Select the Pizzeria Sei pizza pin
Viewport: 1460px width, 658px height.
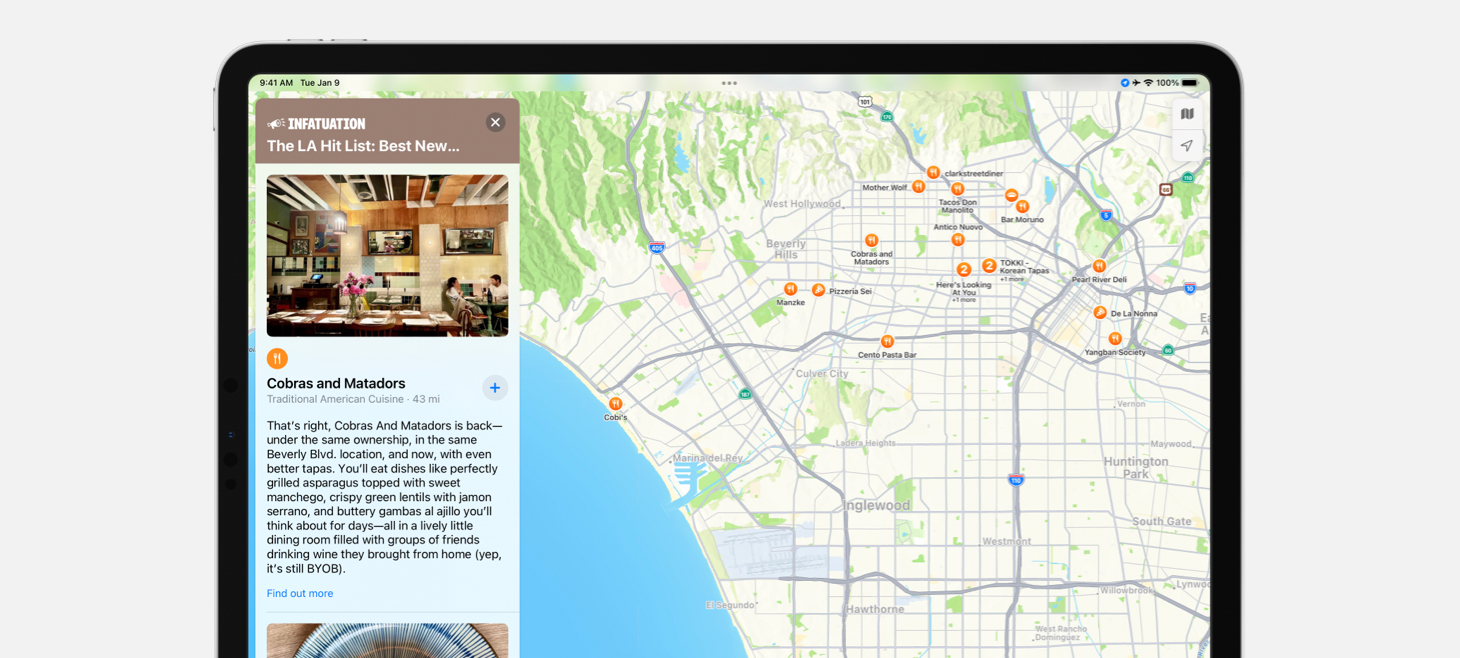(x=819, y=290)
